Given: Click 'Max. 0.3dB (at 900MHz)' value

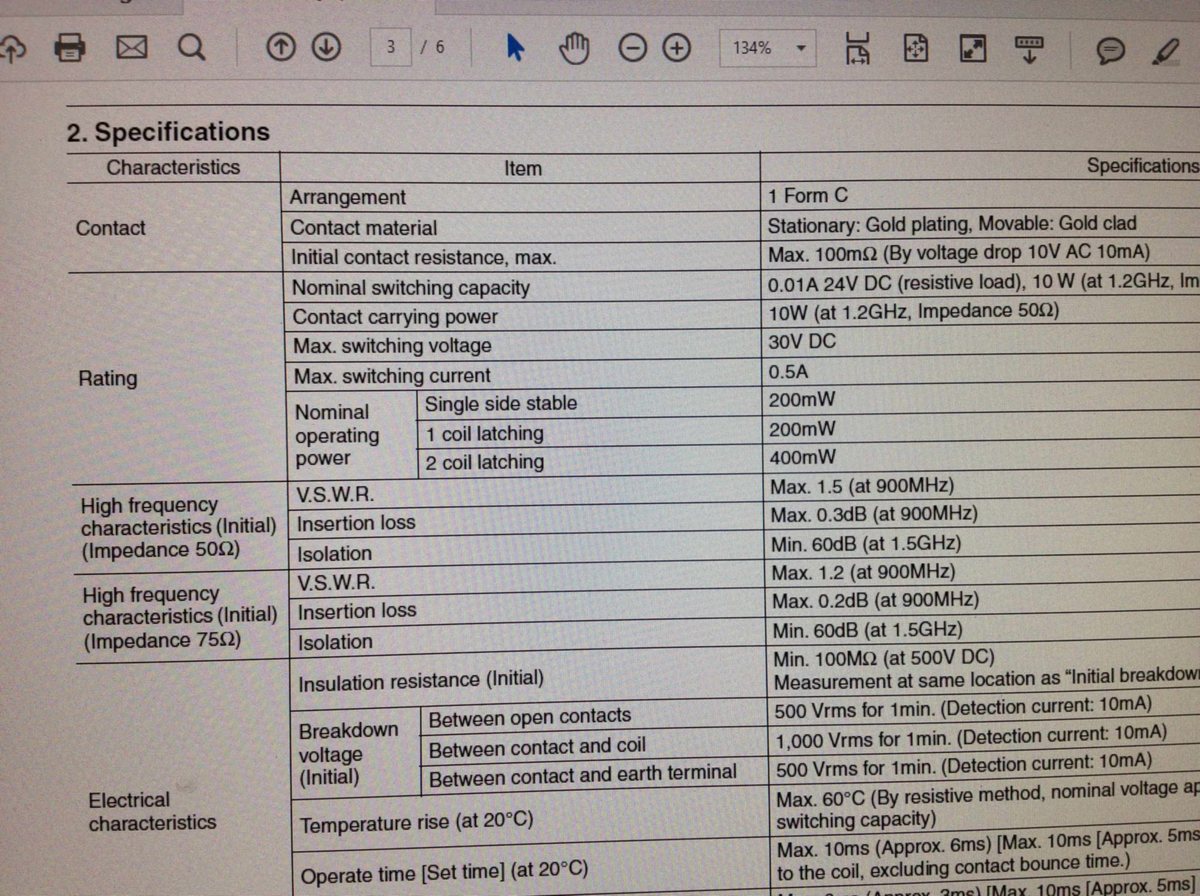Looking at the screenshot, I should pos(873,514).
